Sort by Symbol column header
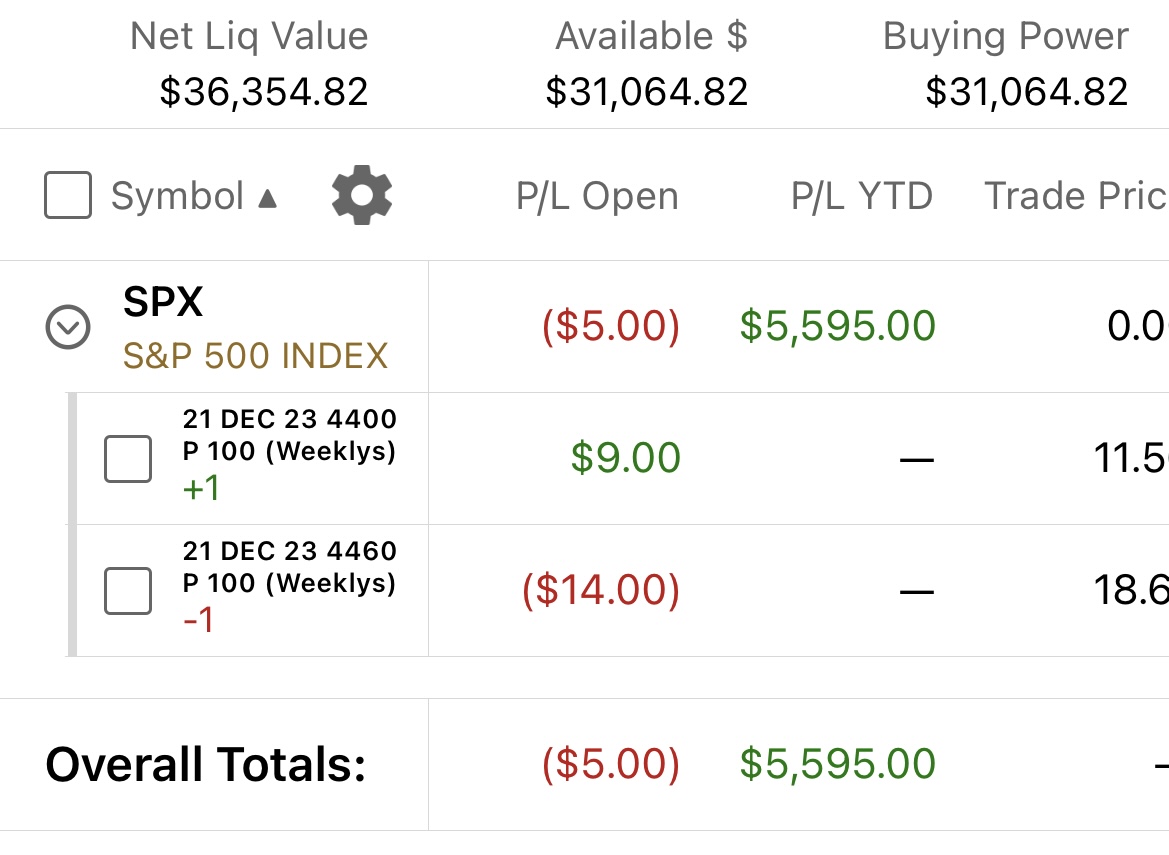This screenshot has width=1169, height=855. click(177, 196)
